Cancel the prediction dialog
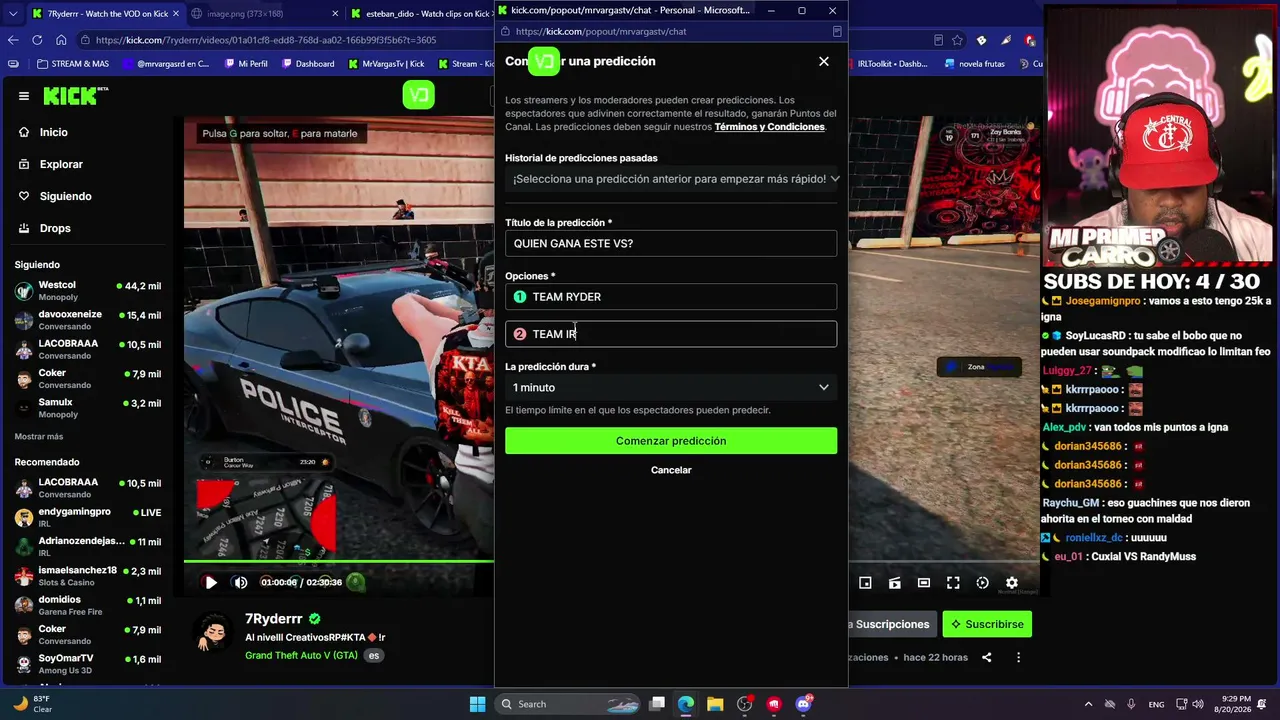The image size is (1280, 720). (x=671, y=470)
